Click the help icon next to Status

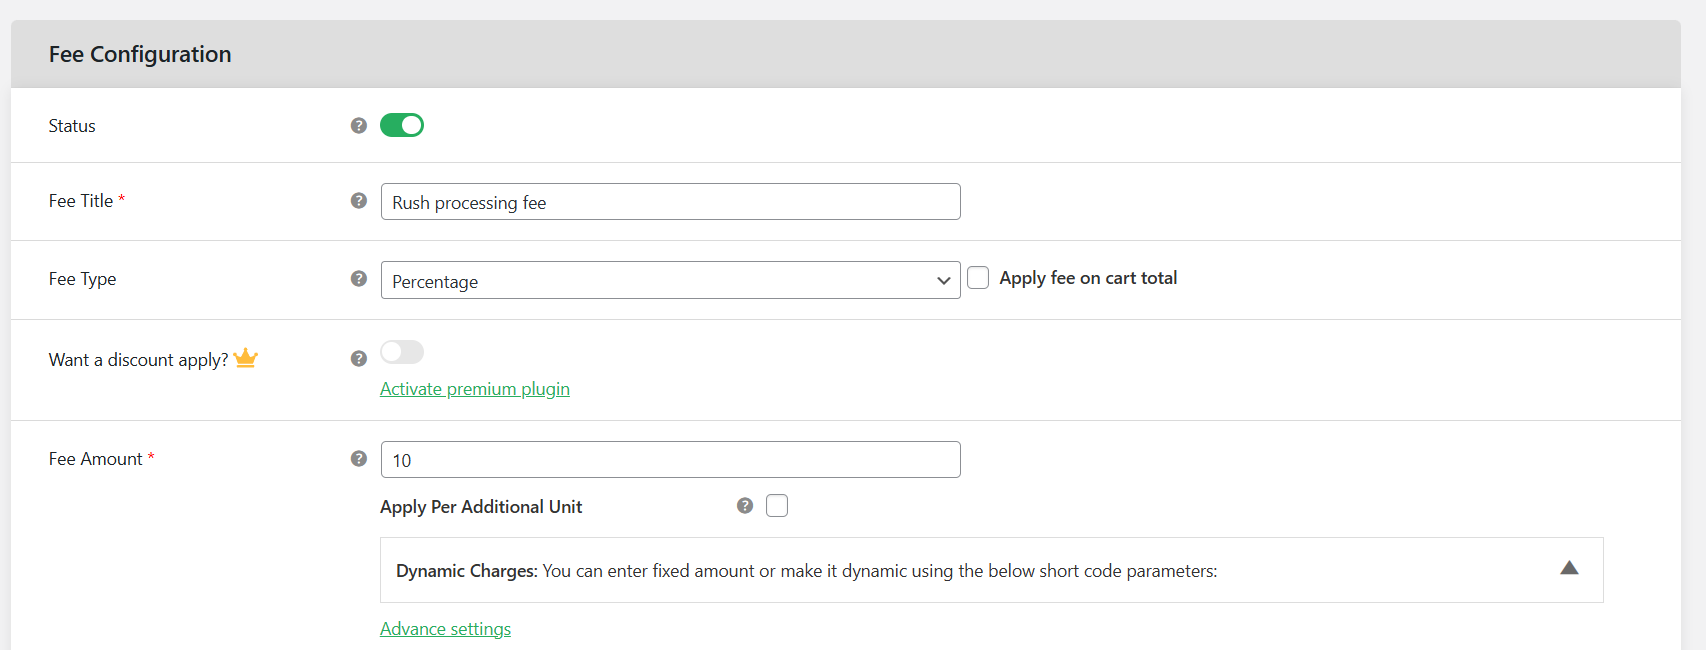pyautogui.click(x=359, y=126)
